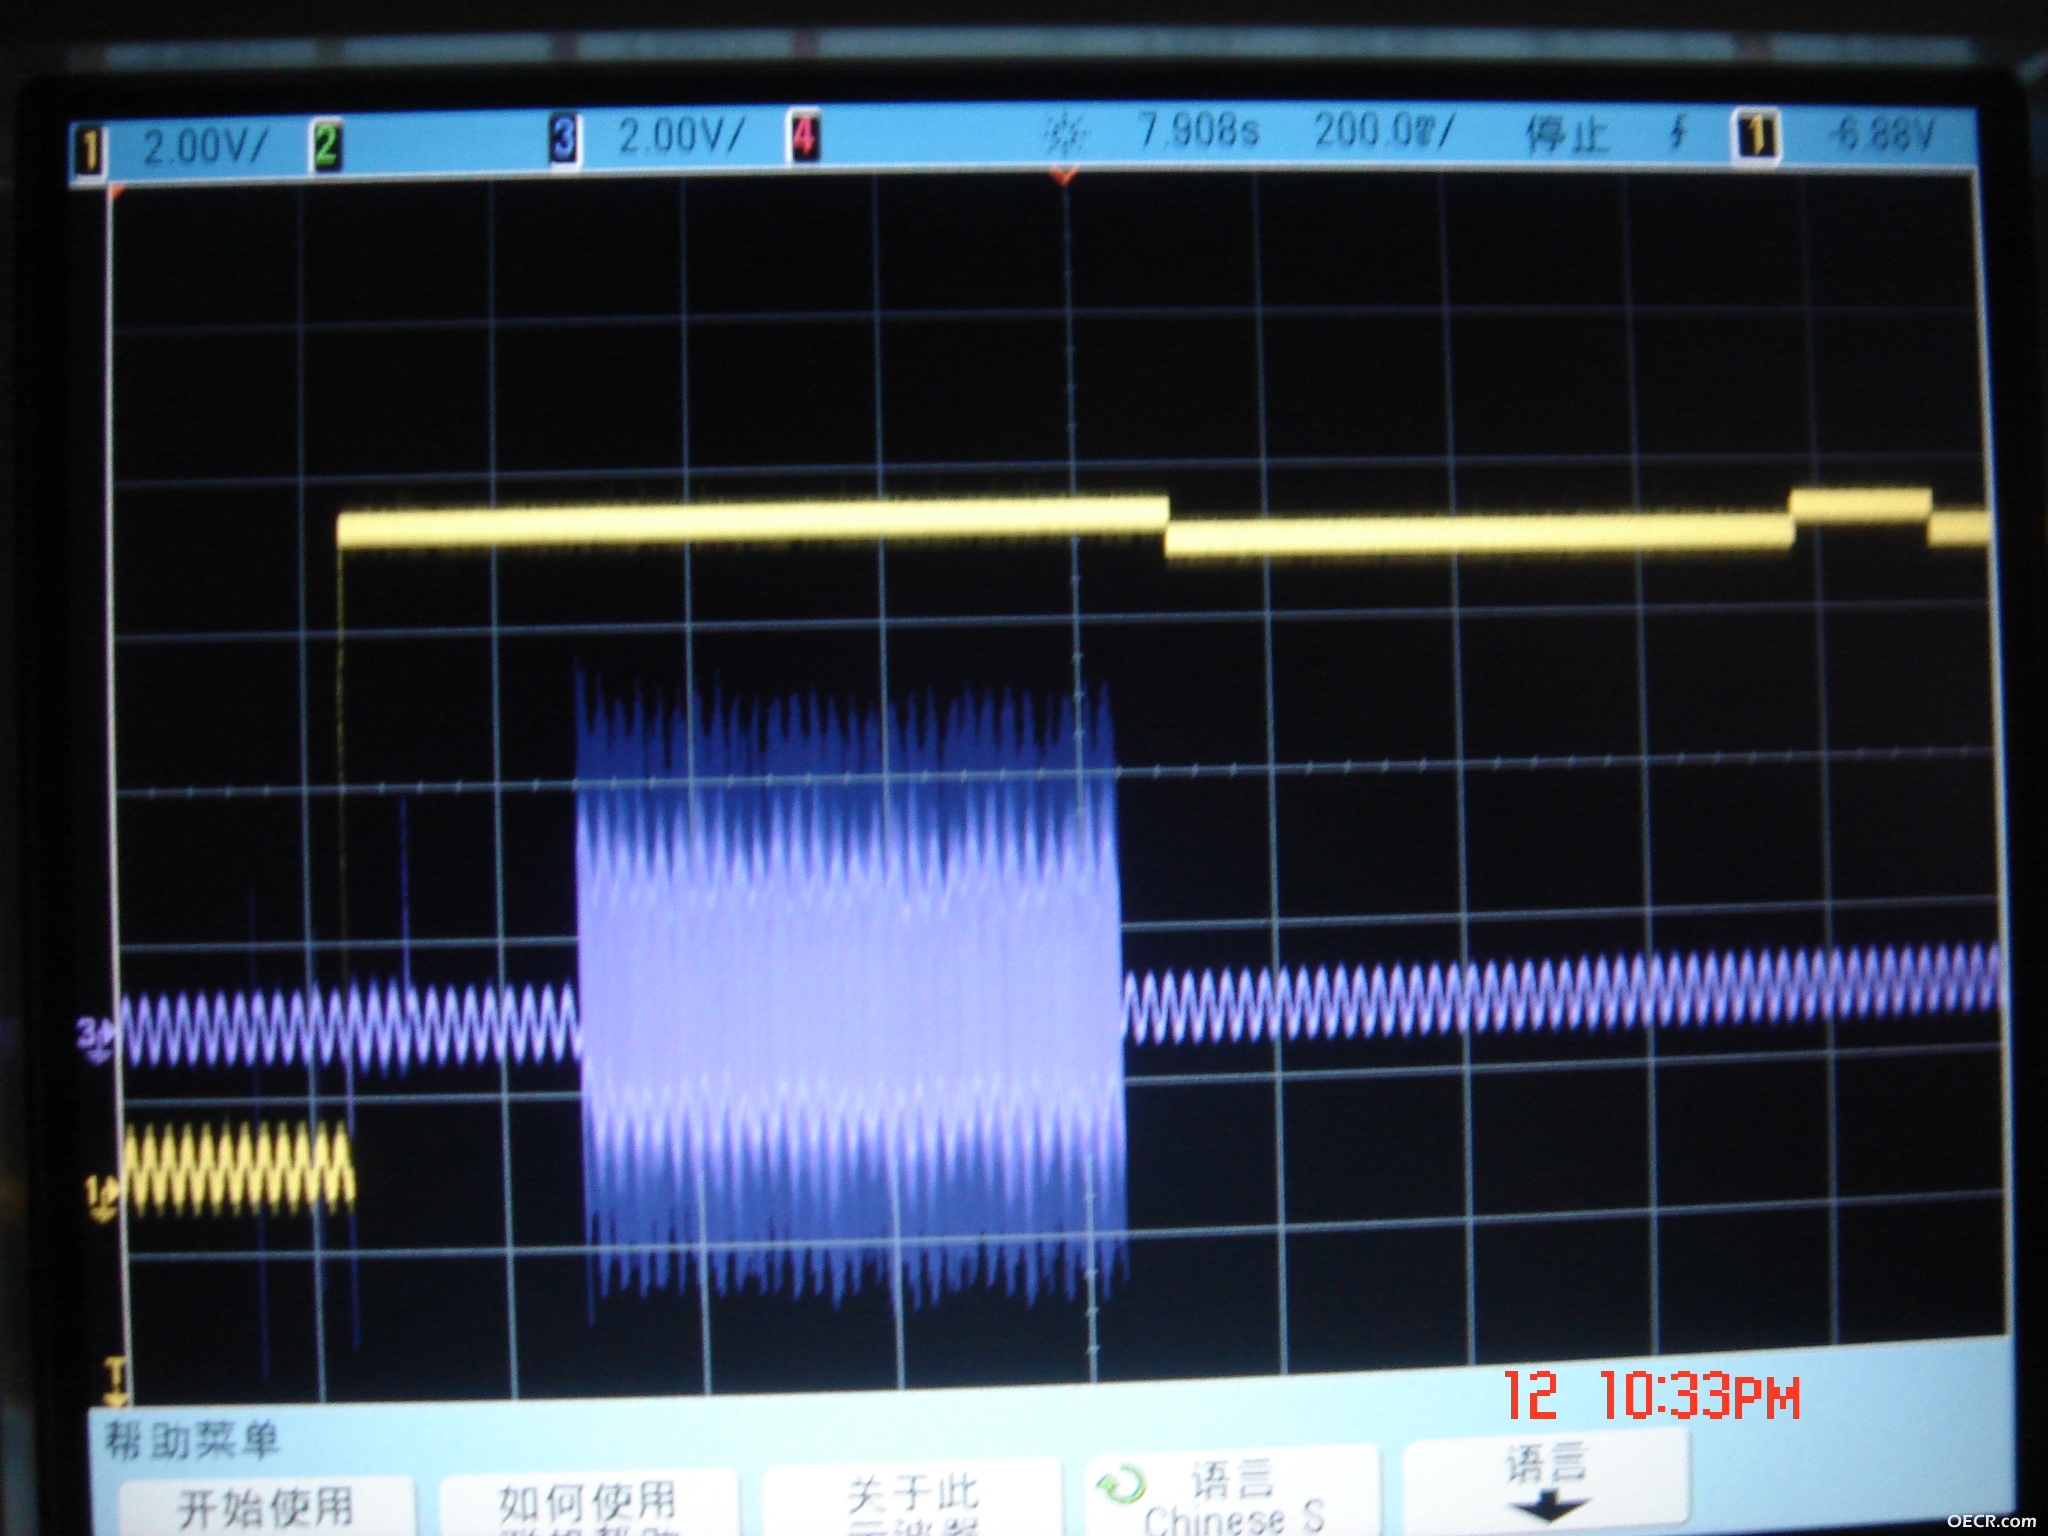Viewport: 2048px width, 1536px height.
Task: Click the channel 1 ground reference marker
Action: pos(101,1198)
